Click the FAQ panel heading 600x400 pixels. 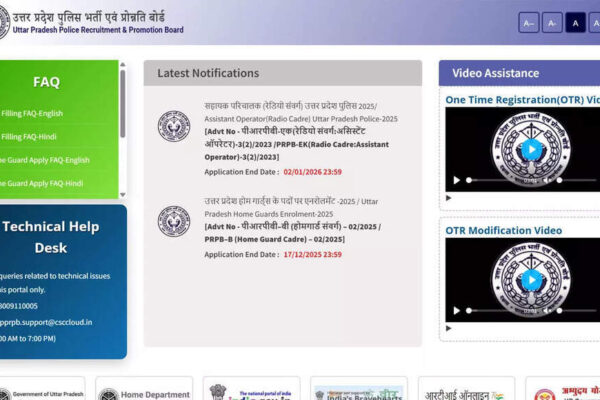coord(46,82)
